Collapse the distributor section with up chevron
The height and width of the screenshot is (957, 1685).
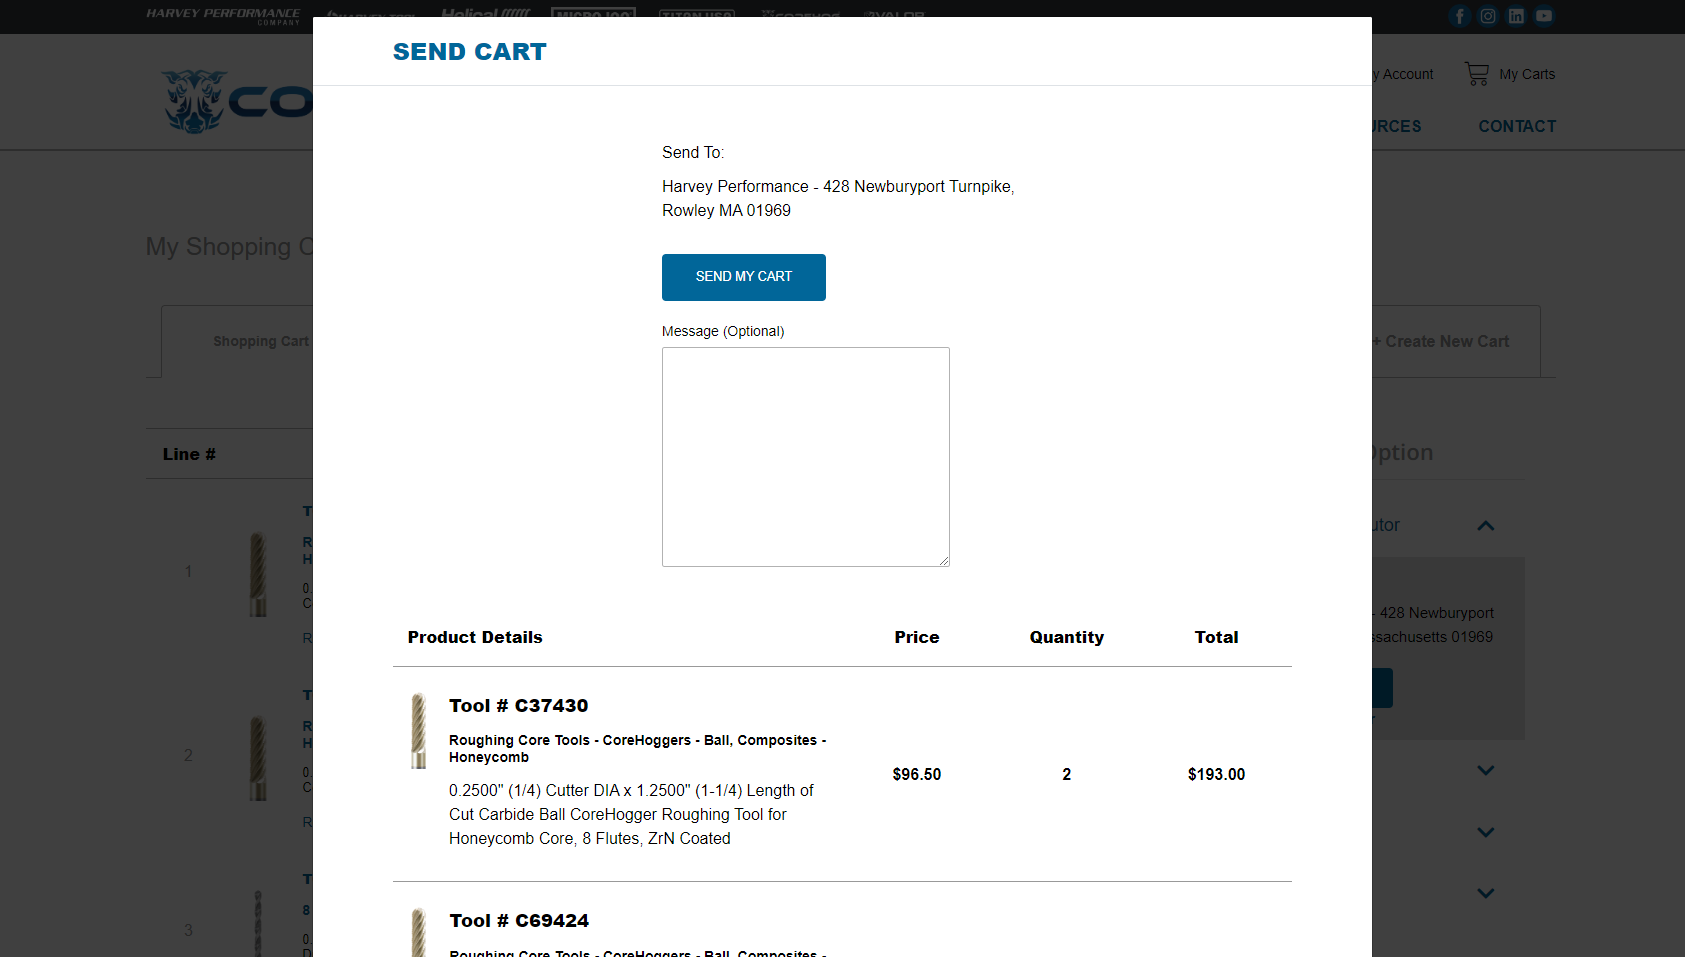1486,526
